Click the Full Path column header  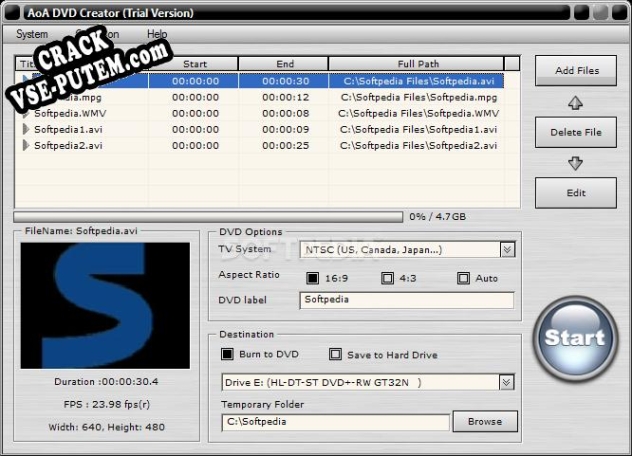(x=416, y=64)
